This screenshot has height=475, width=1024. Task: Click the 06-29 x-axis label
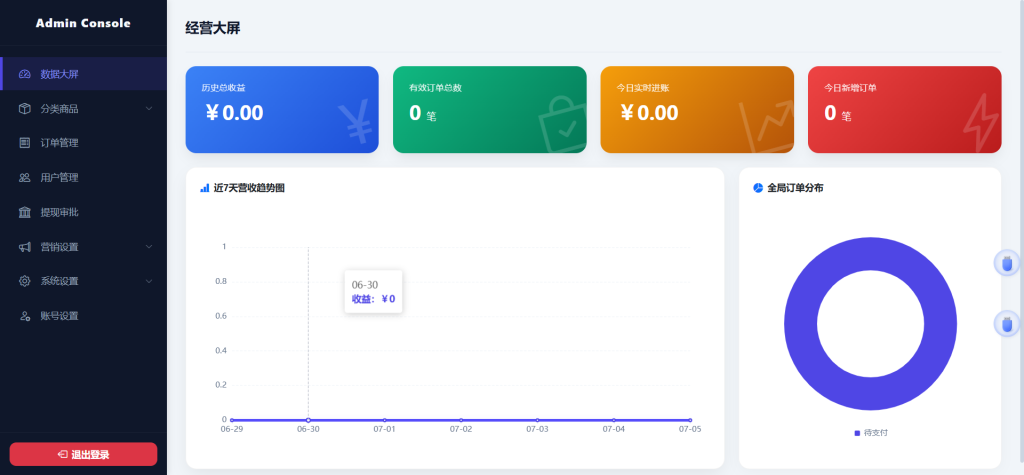click(232, 430)
